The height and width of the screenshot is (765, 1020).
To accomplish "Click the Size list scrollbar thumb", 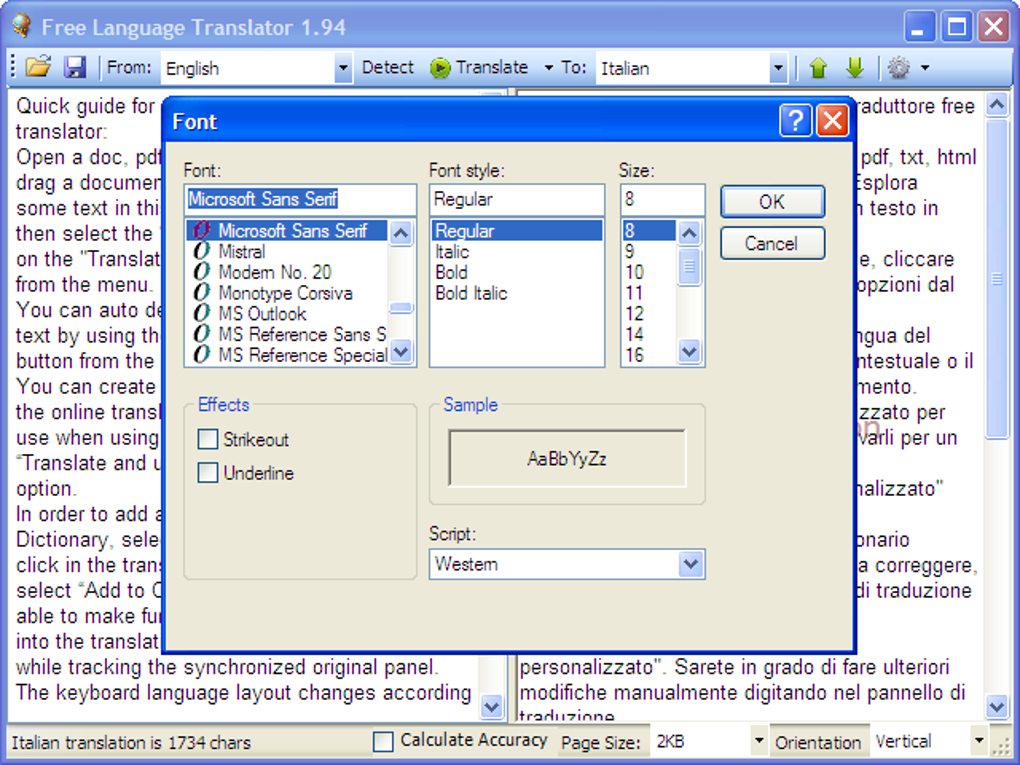I will click(x=689, y=266).
